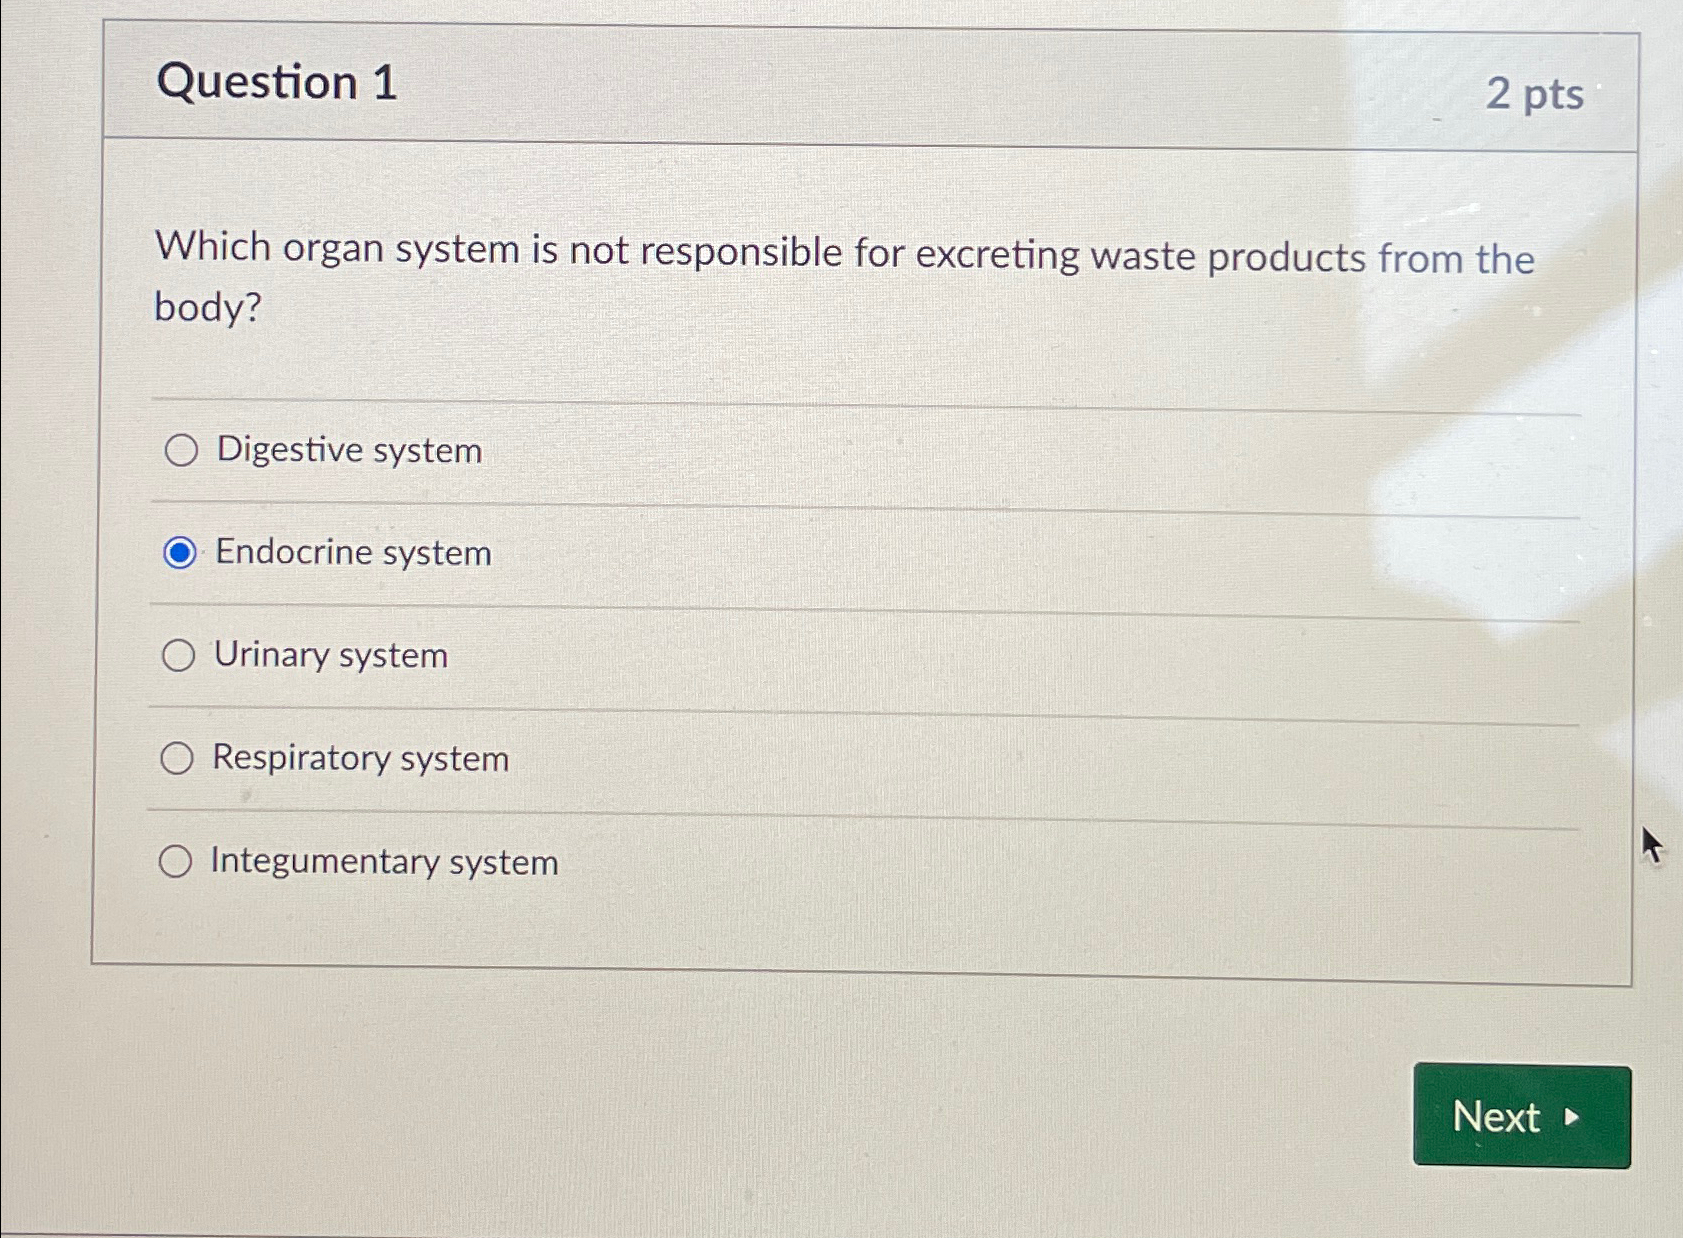Select the Respiratory system radio button
The height and width of the screenshot is (1238, 1683).
pos(180,759)
